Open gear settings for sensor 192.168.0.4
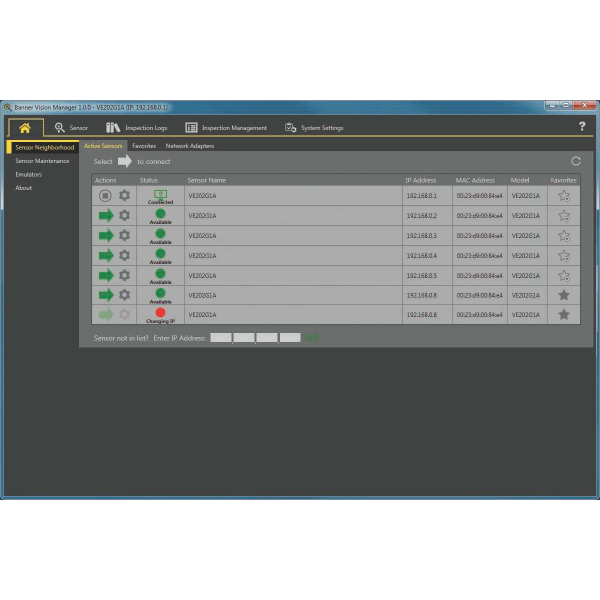The width and height of the screenshot is (600, 600). (x=124, y=255)
